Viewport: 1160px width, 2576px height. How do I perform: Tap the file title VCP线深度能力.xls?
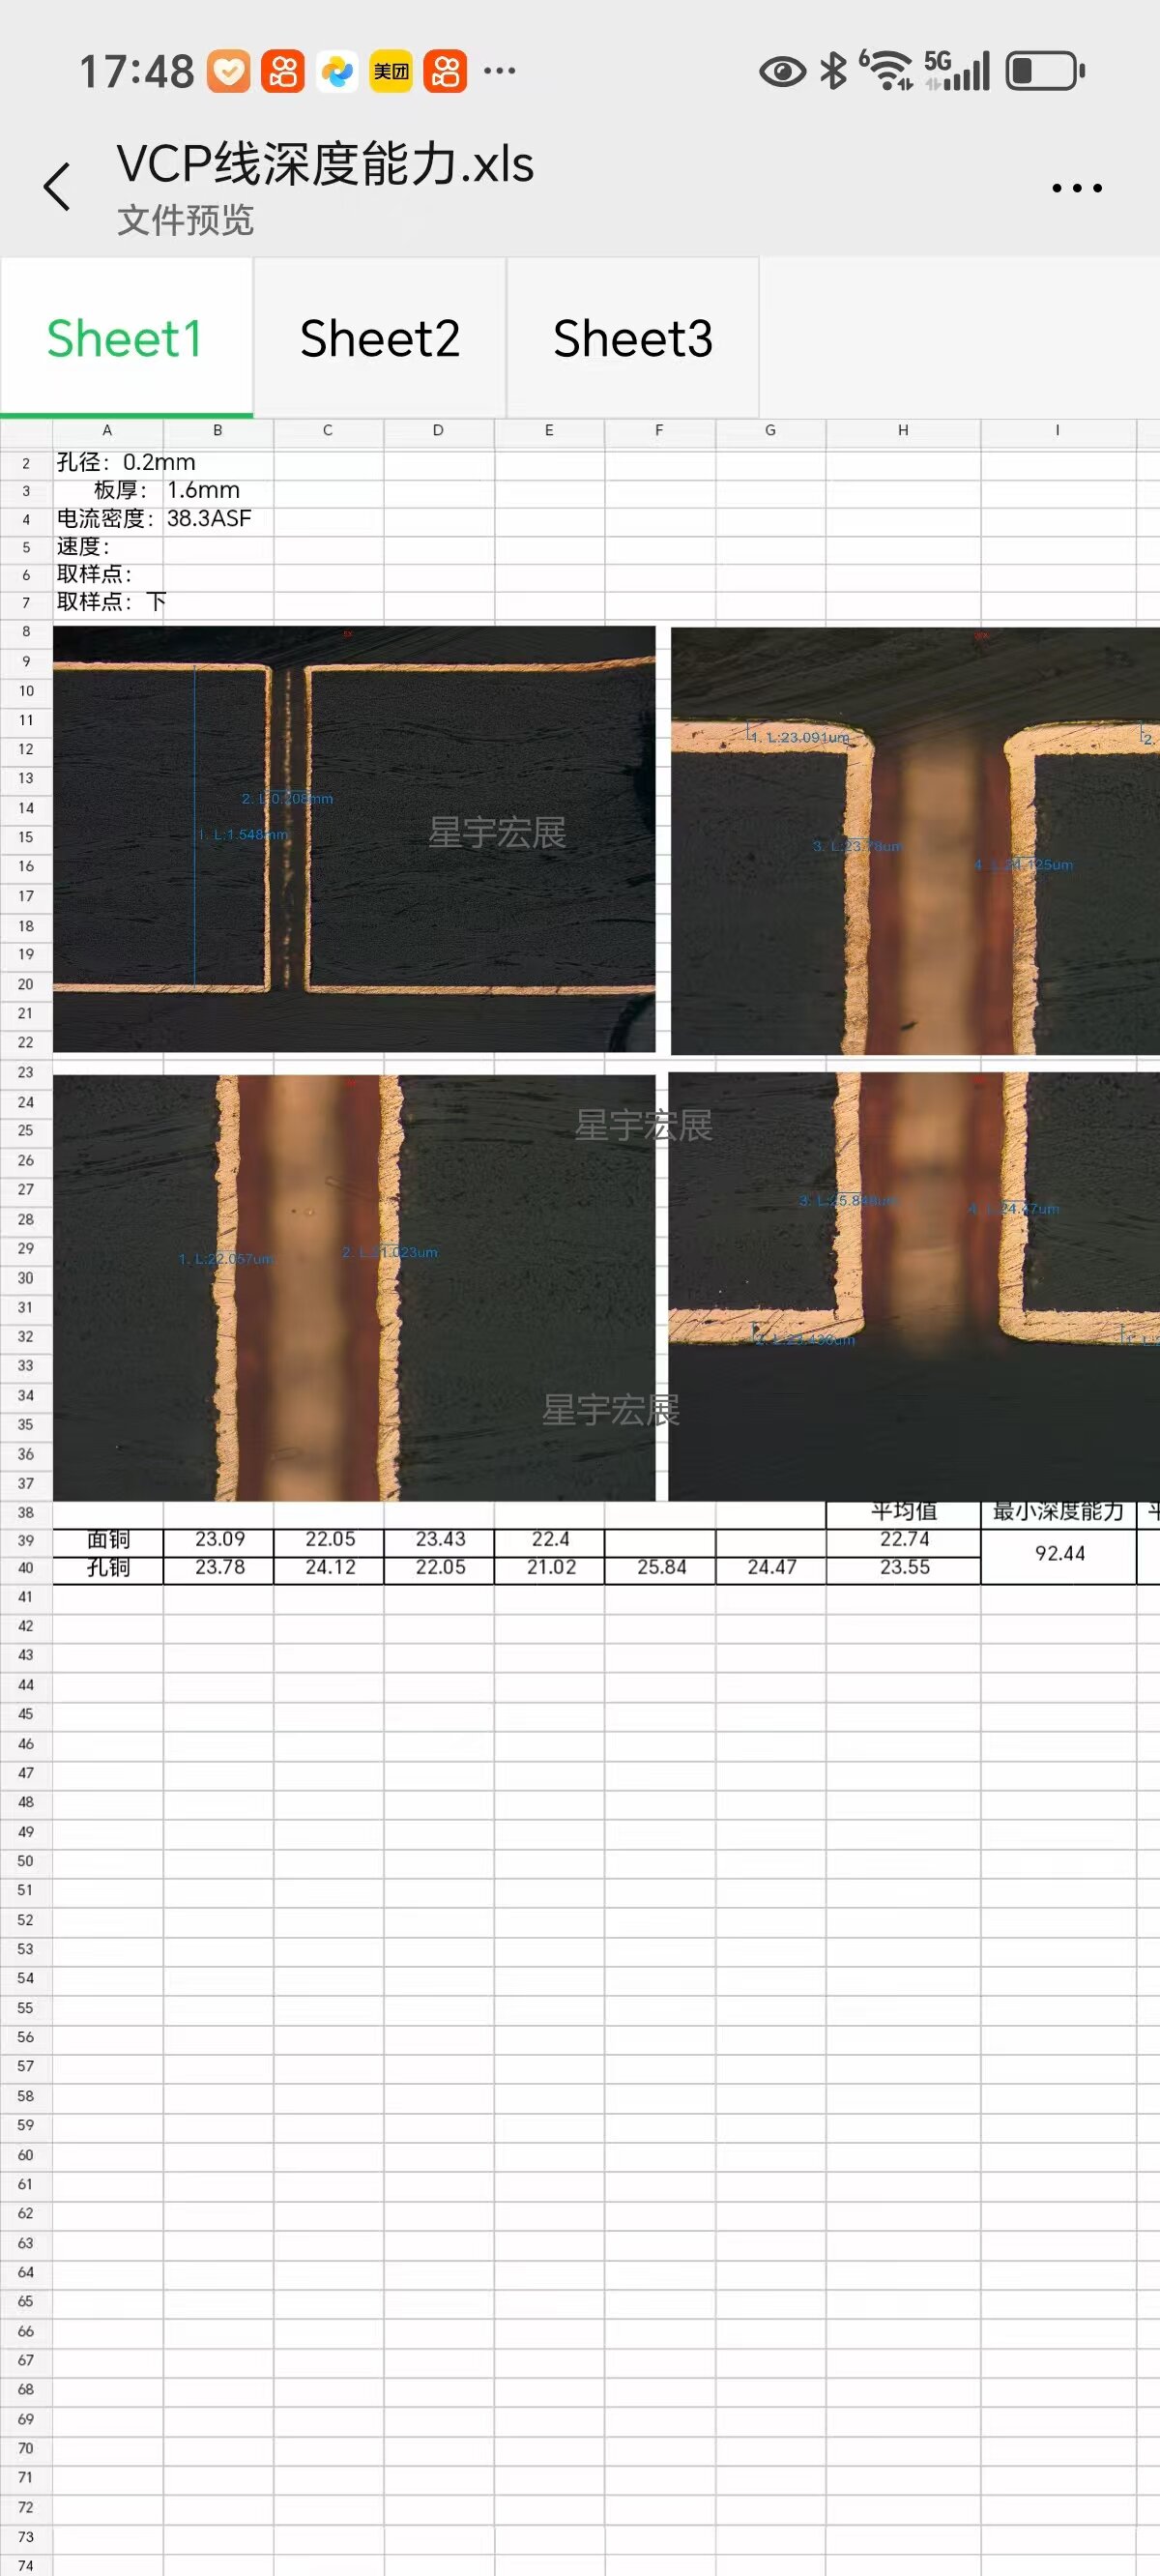(325, 165)
